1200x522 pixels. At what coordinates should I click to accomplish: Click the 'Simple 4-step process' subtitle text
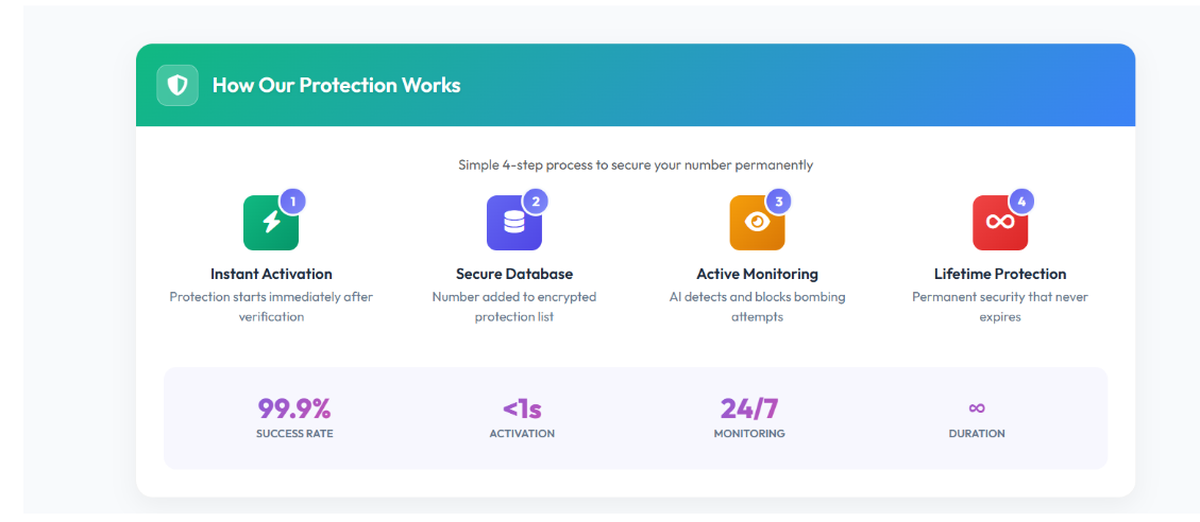635,164
